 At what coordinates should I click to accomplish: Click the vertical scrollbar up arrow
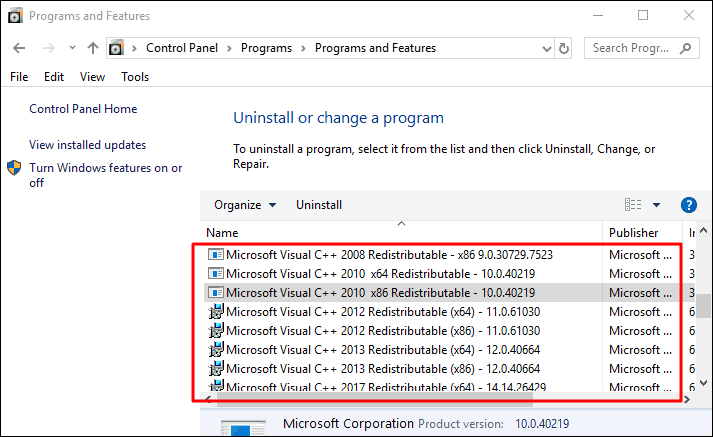point(704,231)
